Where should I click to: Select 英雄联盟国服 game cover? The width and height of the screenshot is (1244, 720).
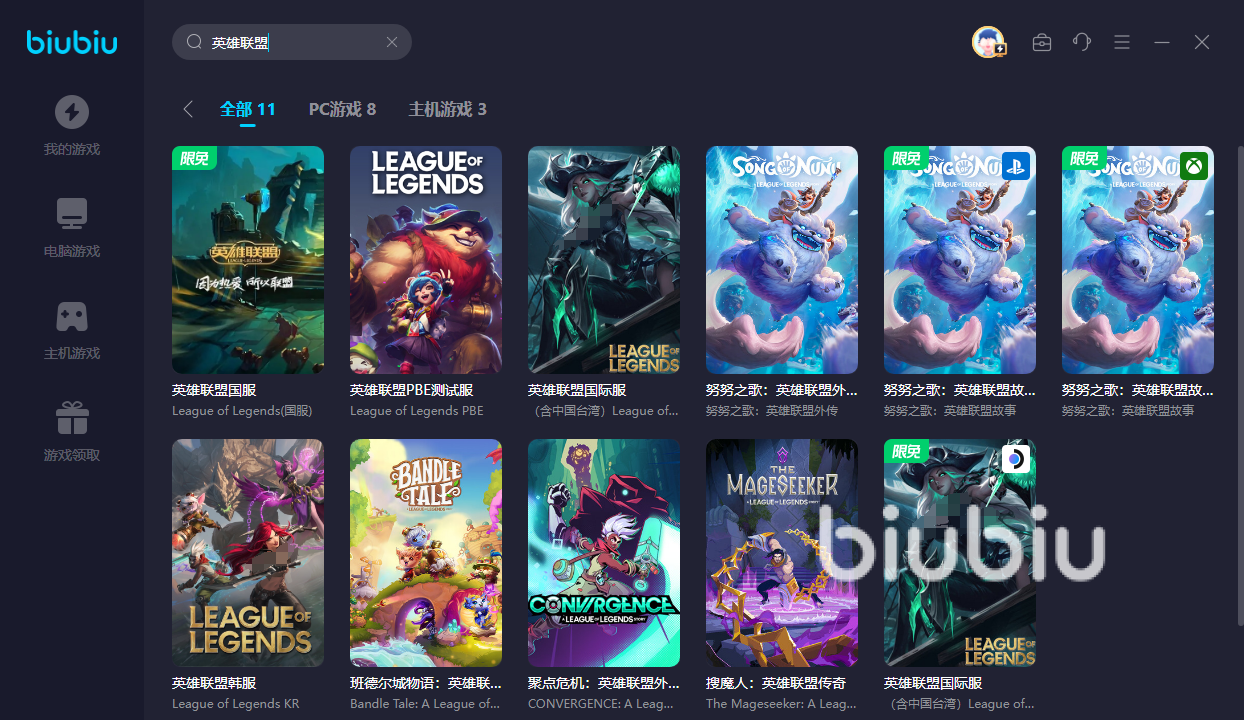(x=248, y=260)
